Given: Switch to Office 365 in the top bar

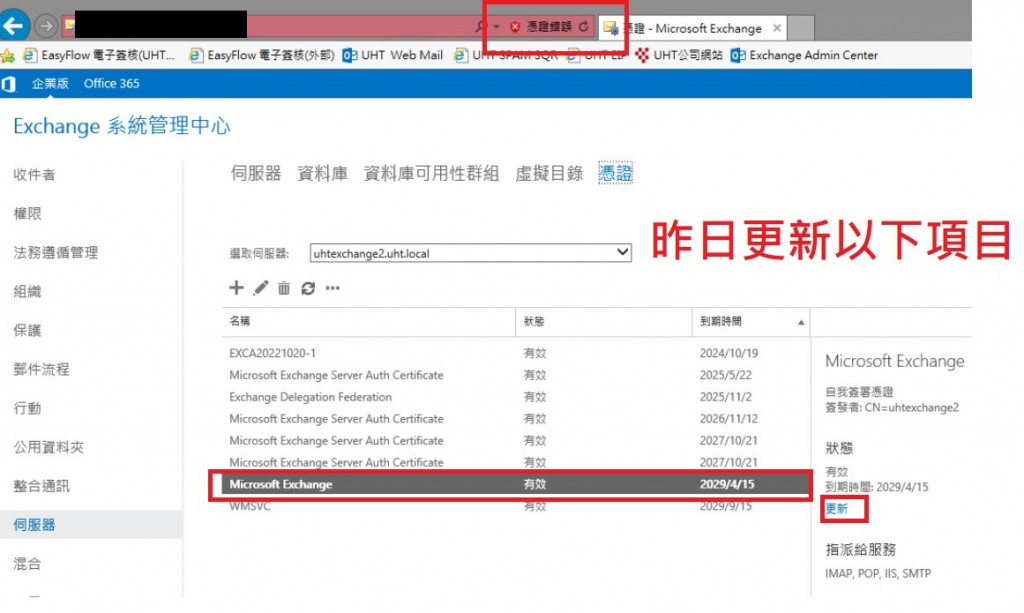Looking at the screenshot, I should 112,84.
